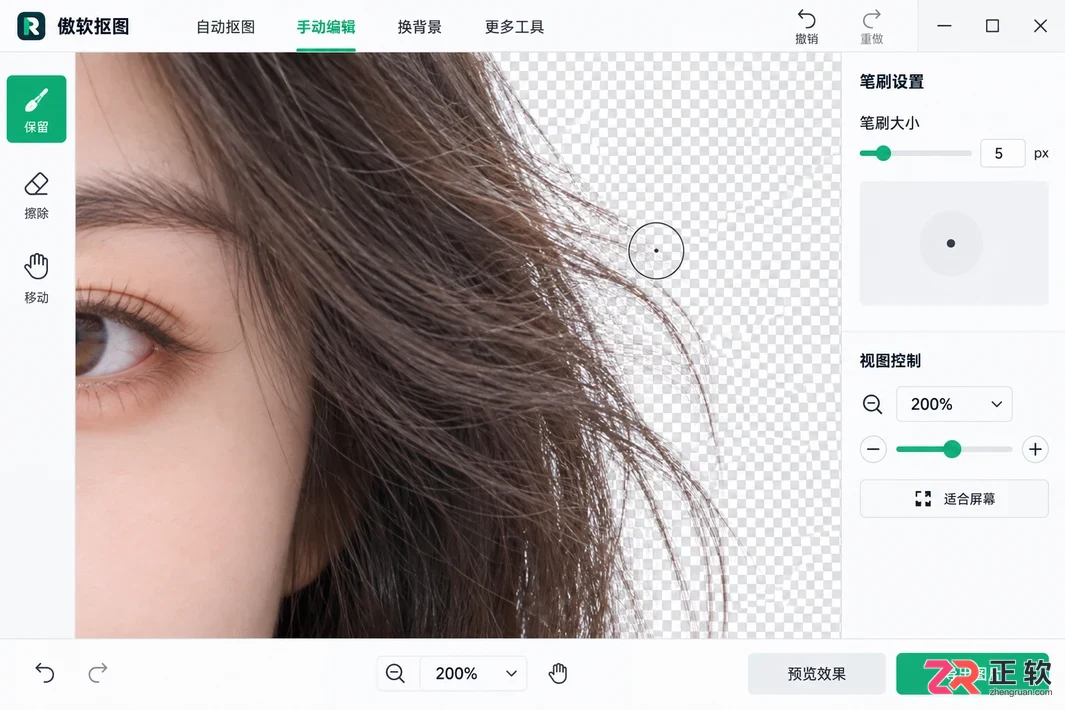This screenshot has width=1065, height=710.
Task: Open the bottom toolbar 200% zoom dropdown
Action: (x=473, y=673)
